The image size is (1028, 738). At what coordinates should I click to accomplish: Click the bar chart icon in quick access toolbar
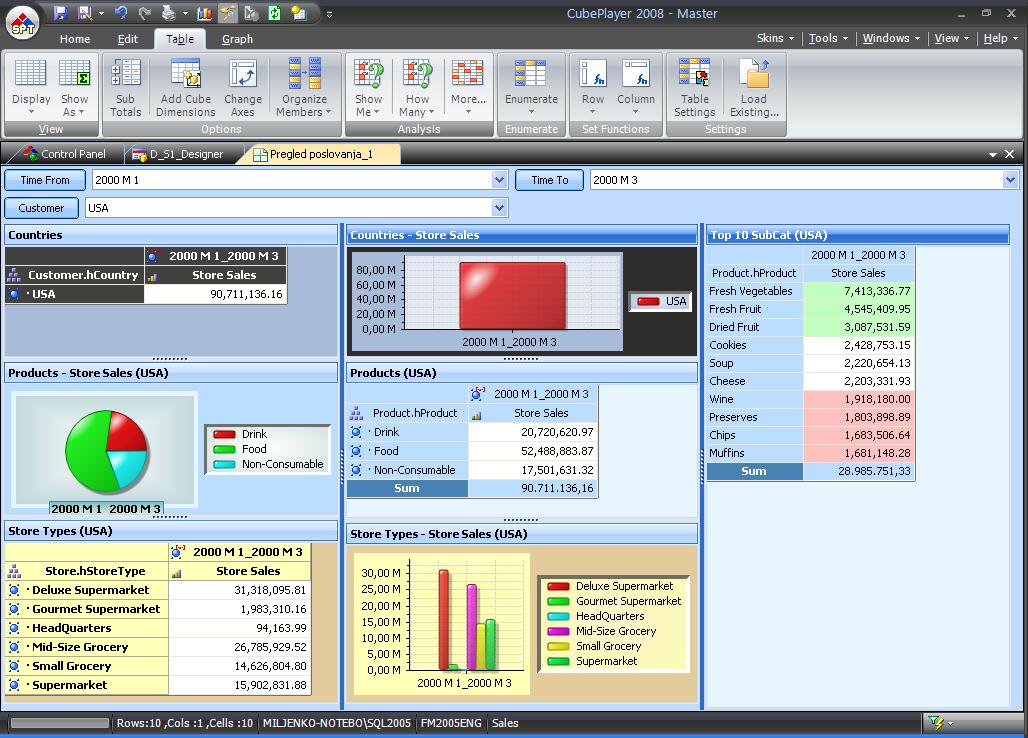(x=205, y=13)
